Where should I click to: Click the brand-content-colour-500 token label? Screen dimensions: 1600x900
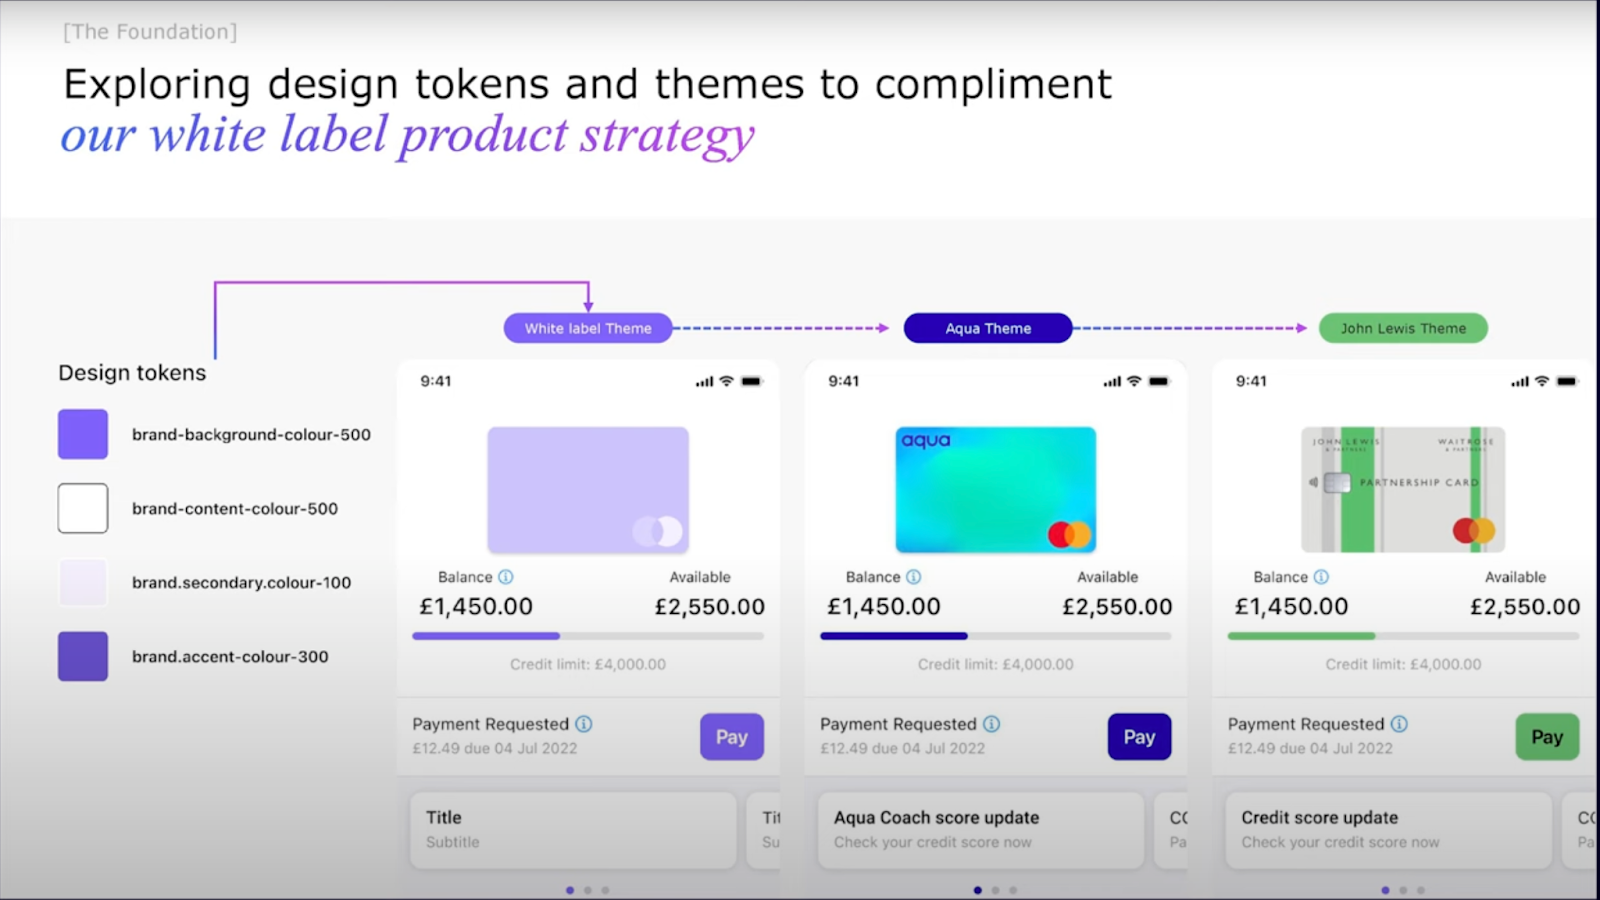[235, 508]
